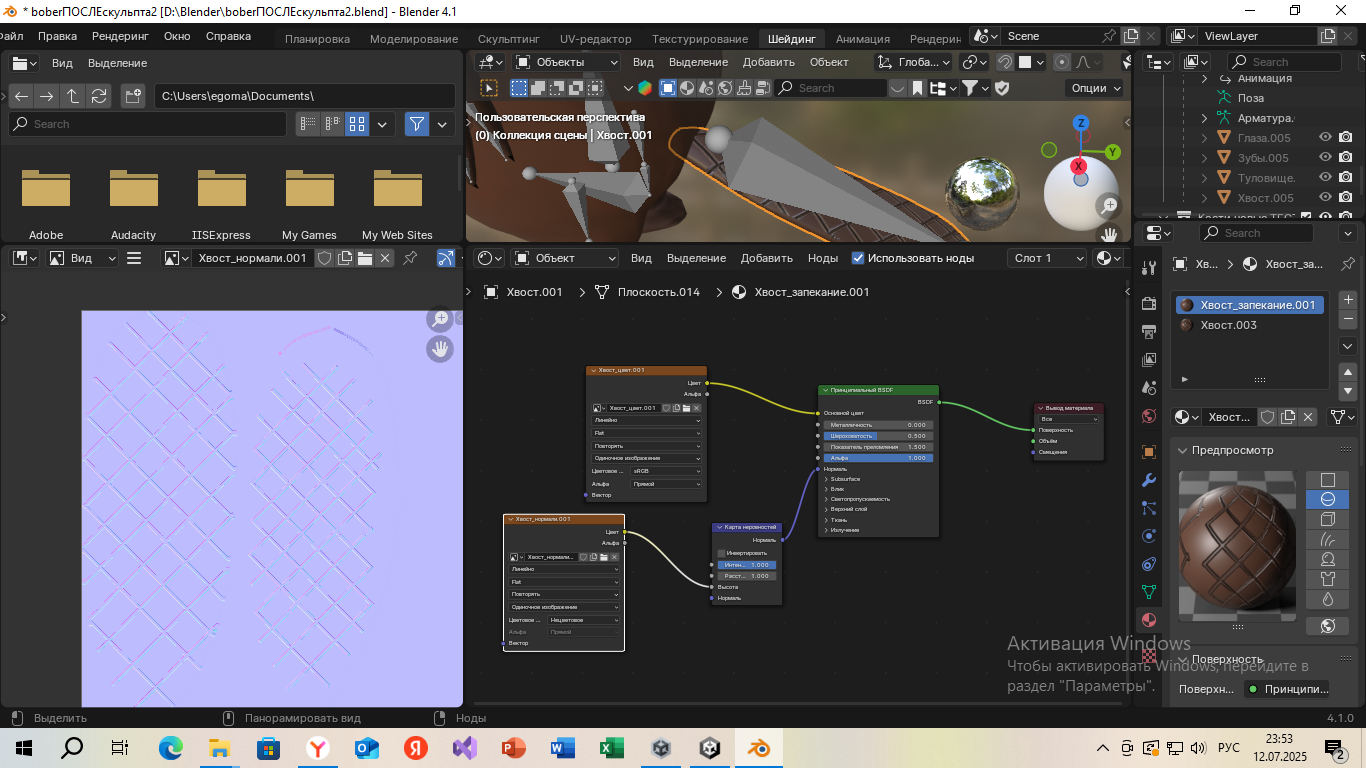This screenshot has width=1366, height=768.
Task: Toggle snapping magnet in viewport header
Action: click(1005, 62)
